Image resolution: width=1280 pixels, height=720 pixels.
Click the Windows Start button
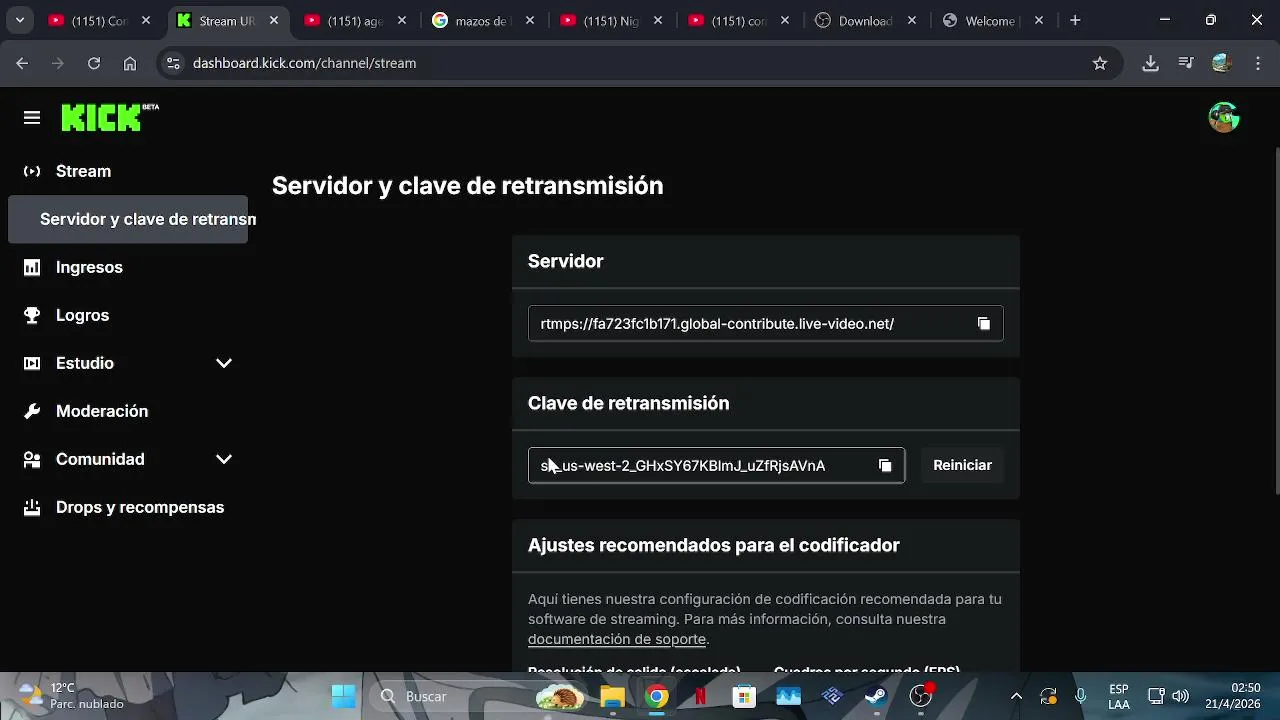(x=344, y=696)
